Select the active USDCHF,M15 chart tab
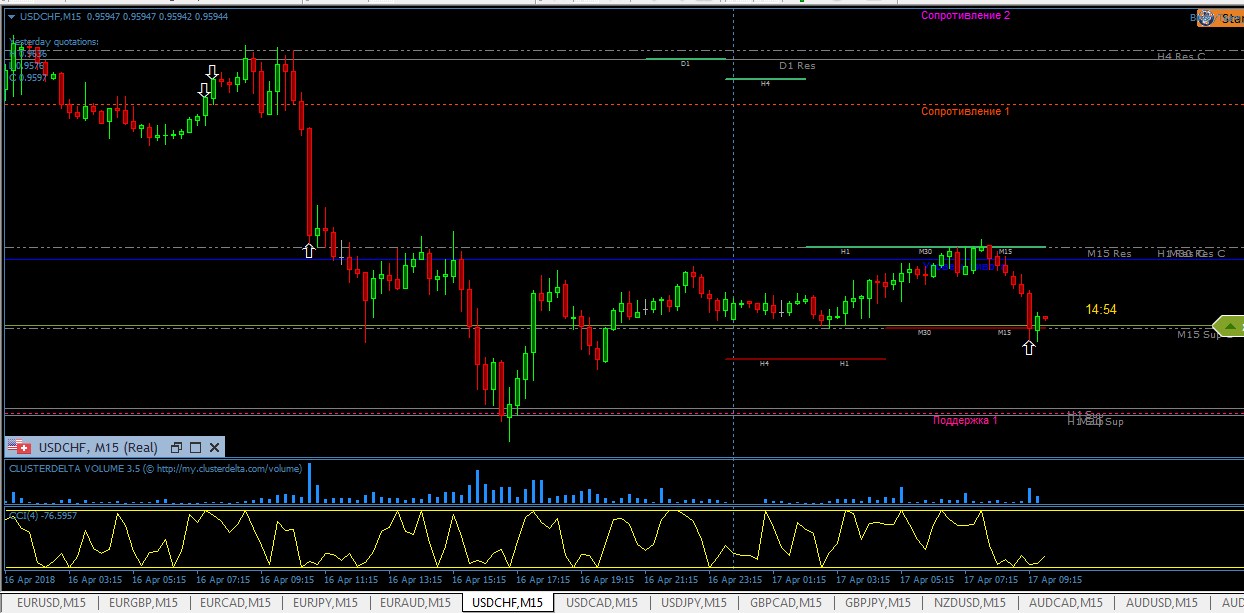The height and width of the screenshot is (613, 1244). [x=509, y=603]
